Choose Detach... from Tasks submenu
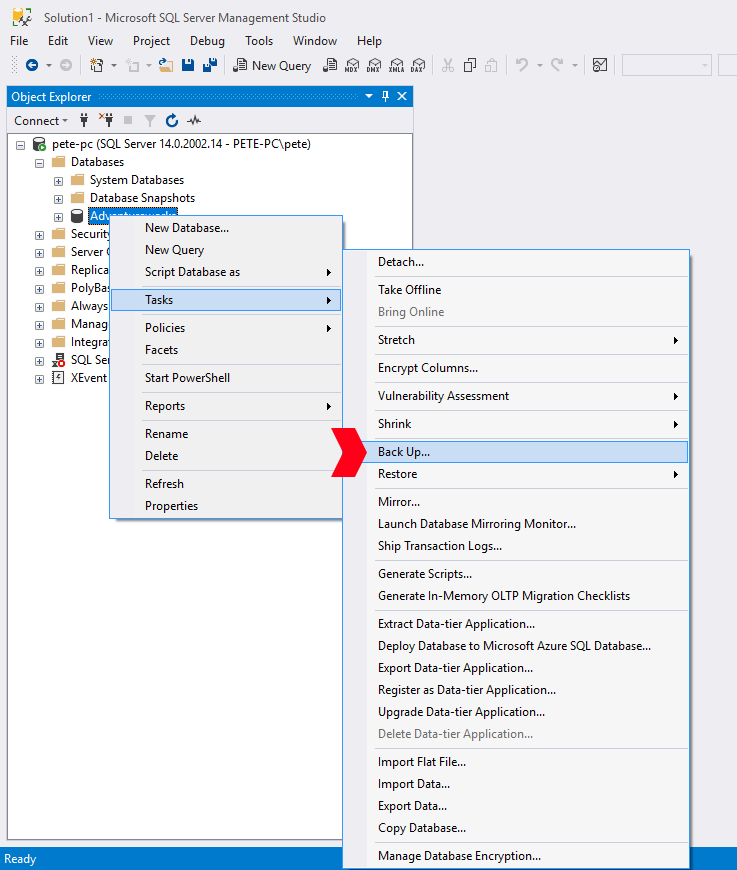This screenshot has width=737, height=870. [516, 262]
